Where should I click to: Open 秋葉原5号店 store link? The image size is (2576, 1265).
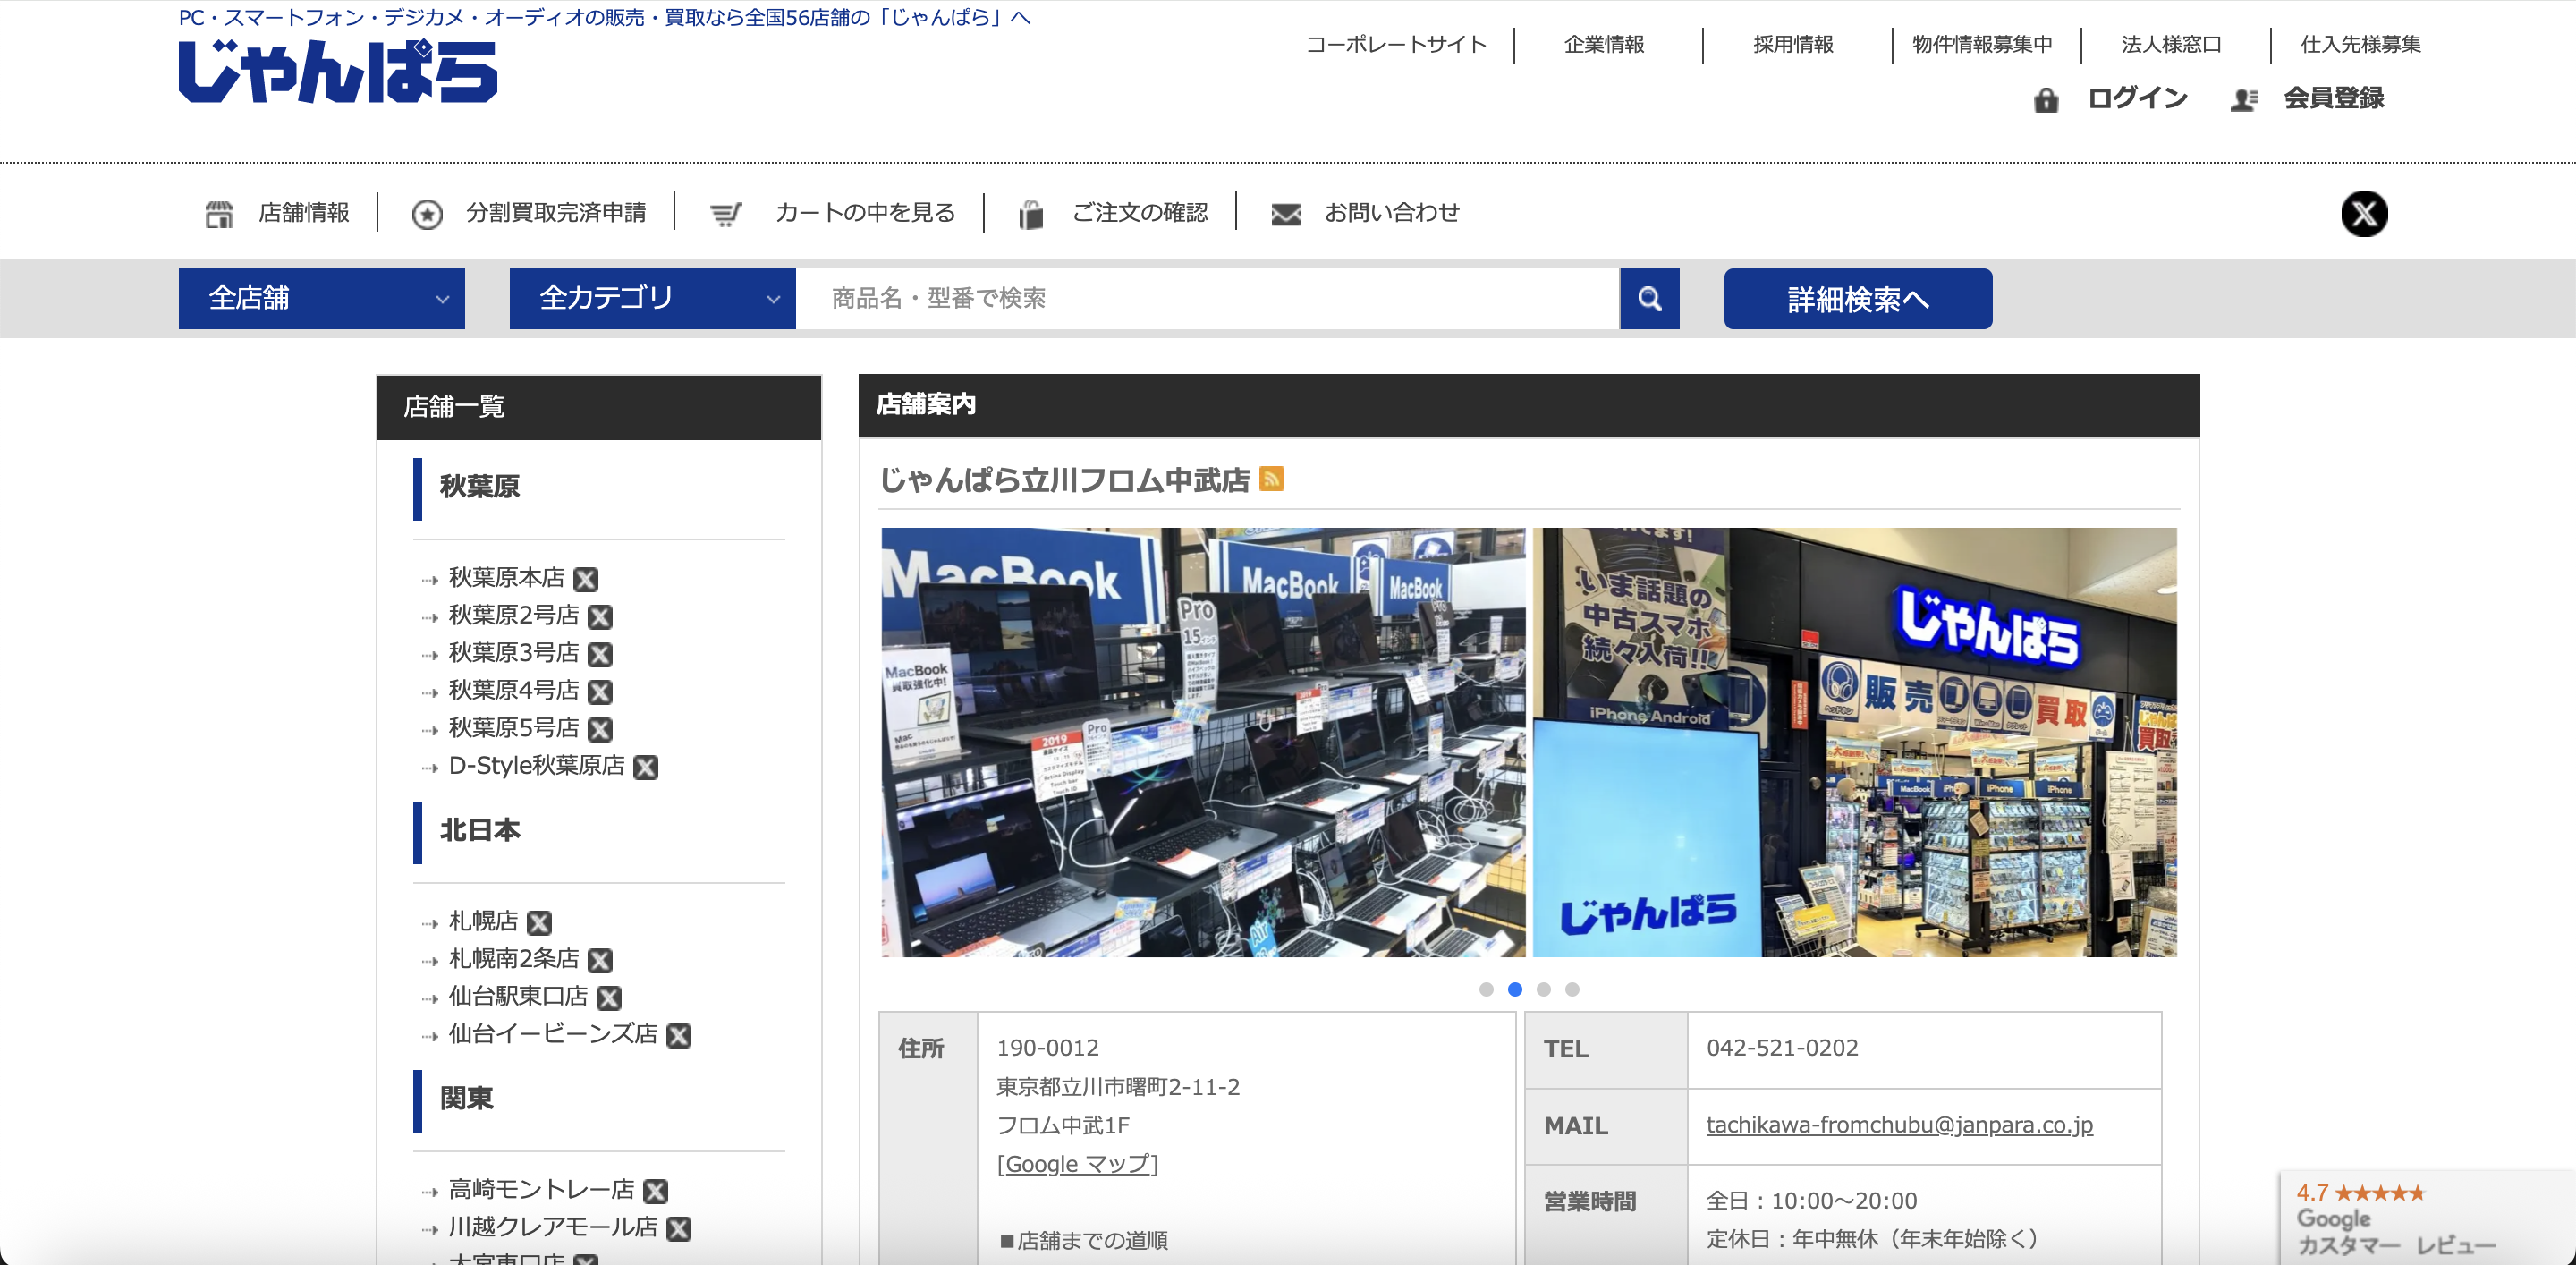coord(514,728)
